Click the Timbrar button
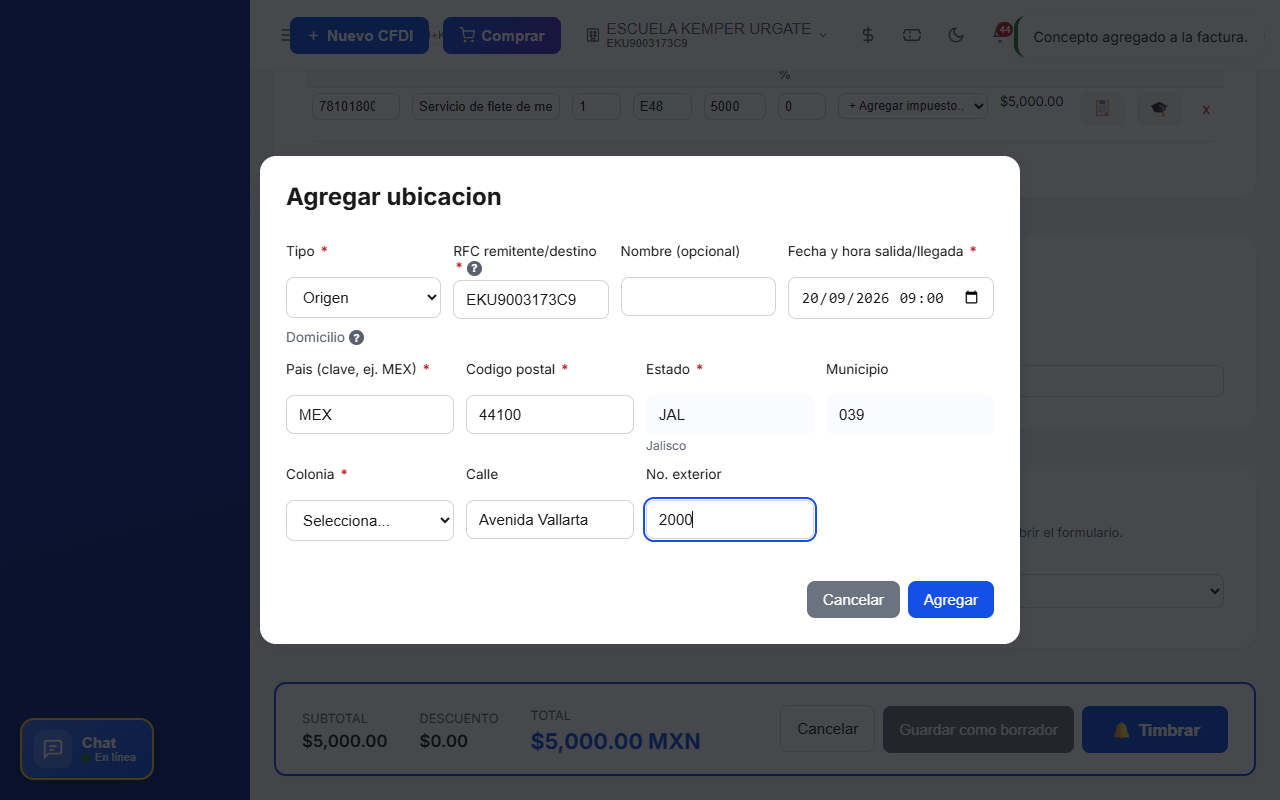 (x=1155, y=730)
